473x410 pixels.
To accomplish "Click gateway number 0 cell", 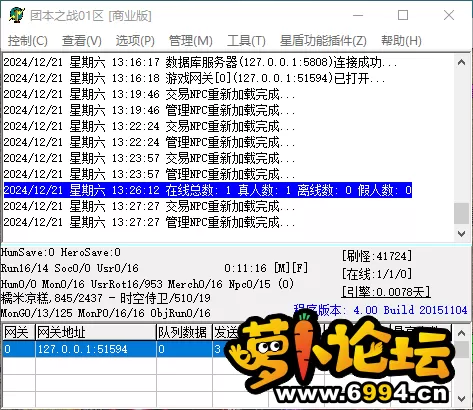I will tap(19, 349).
